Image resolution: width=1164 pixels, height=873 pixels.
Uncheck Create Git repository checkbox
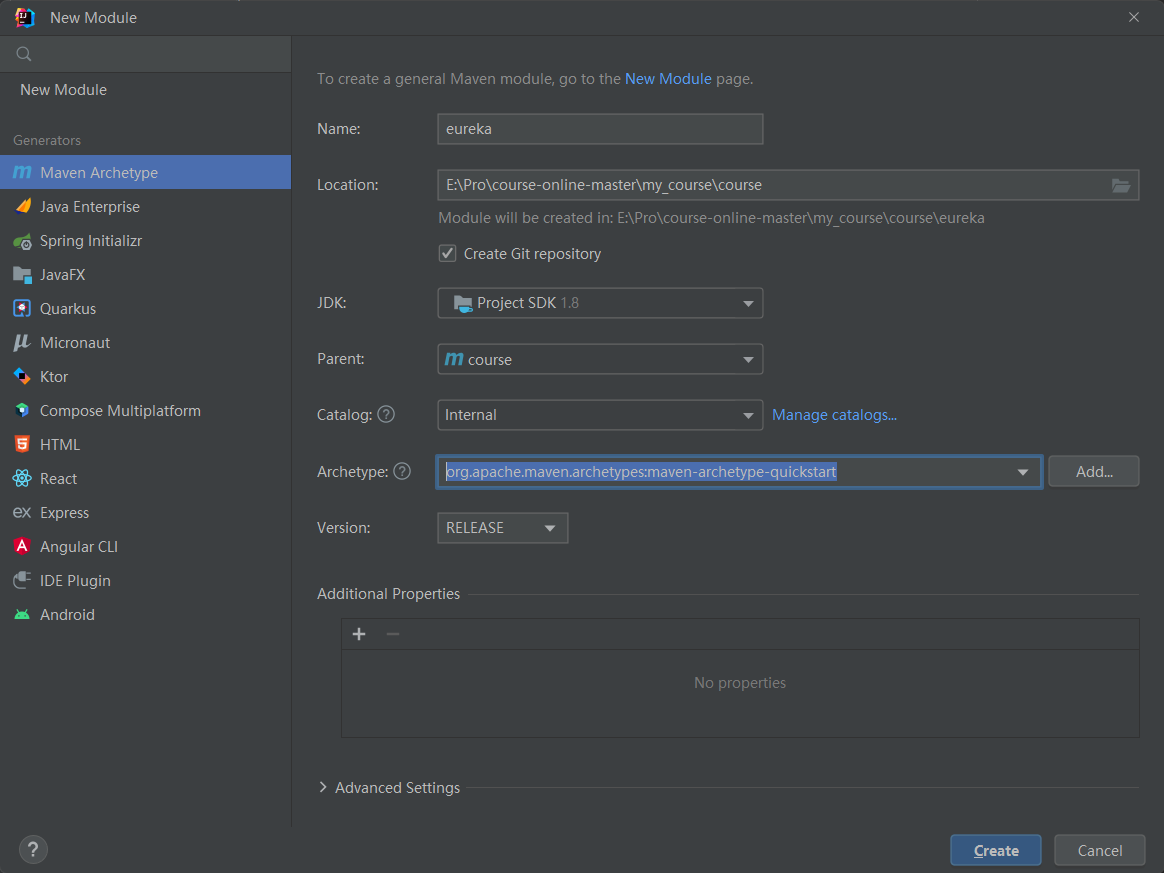pos(448,254)
